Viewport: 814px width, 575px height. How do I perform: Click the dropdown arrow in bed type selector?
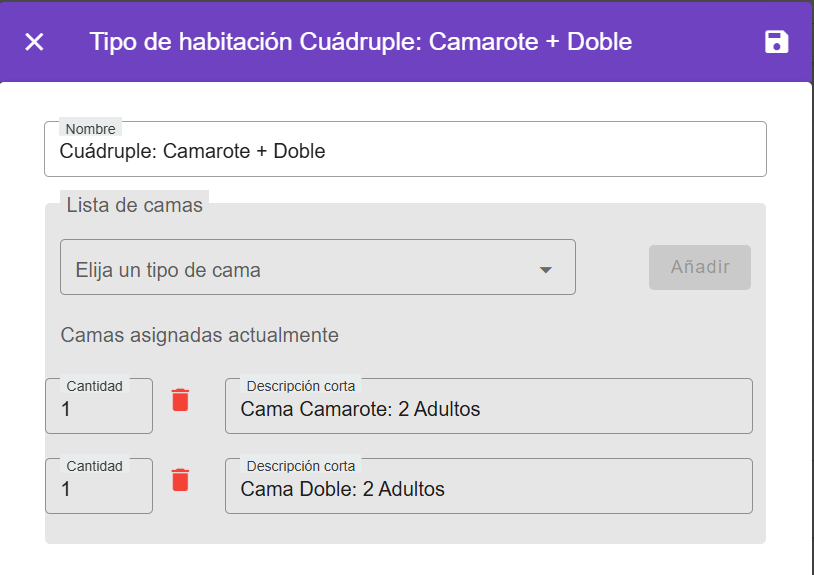point(546,270)
